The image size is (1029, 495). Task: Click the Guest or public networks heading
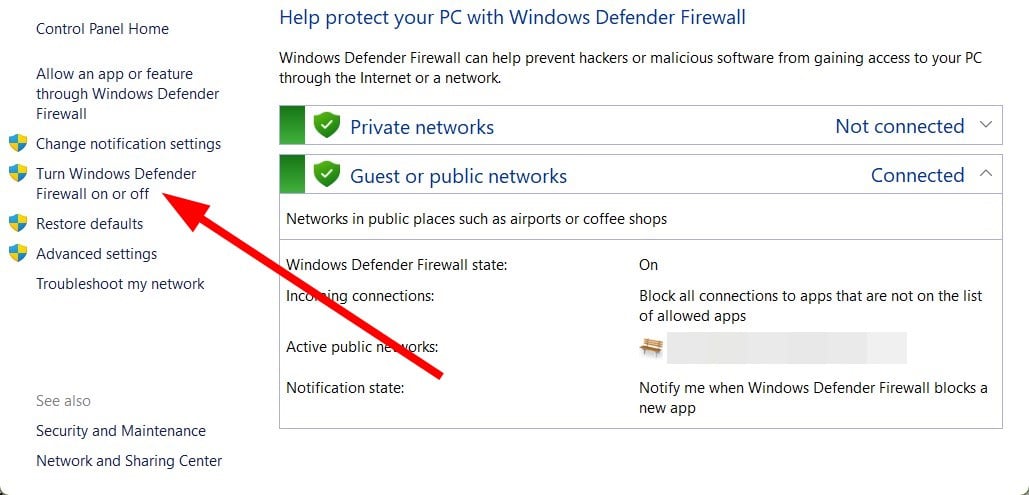pos(458,176)
